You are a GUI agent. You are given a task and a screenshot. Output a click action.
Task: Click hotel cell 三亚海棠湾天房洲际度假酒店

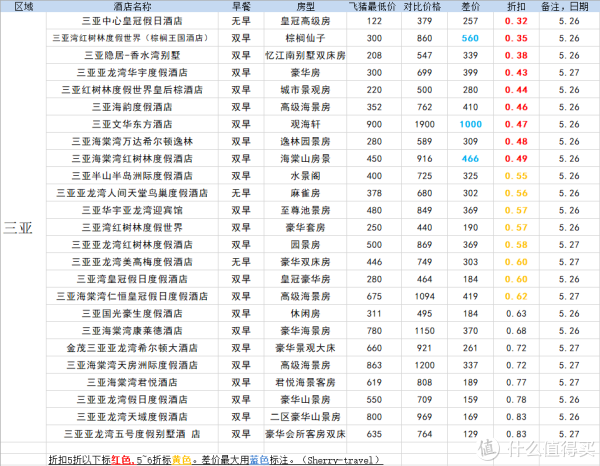point(132,365)
